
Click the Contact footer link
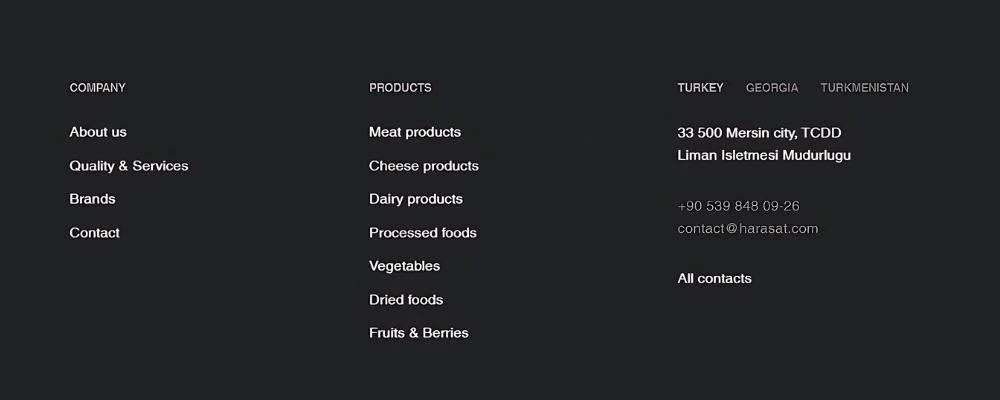click(94, 233)
